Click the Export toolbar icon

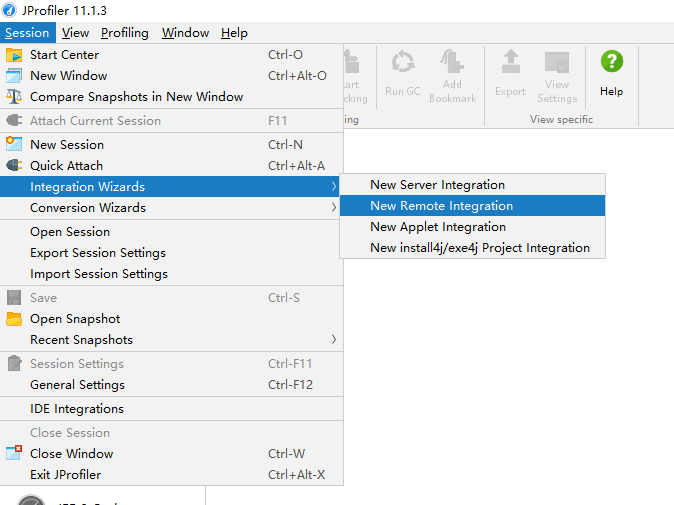(x=511, y=61)
